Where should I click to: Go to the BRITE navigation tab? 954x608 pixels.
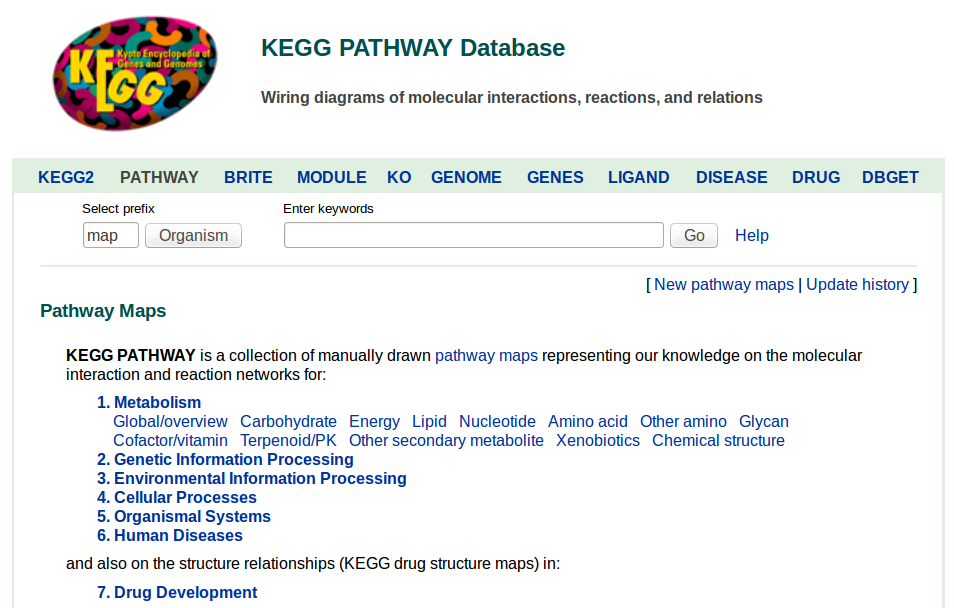click(248, 177)
